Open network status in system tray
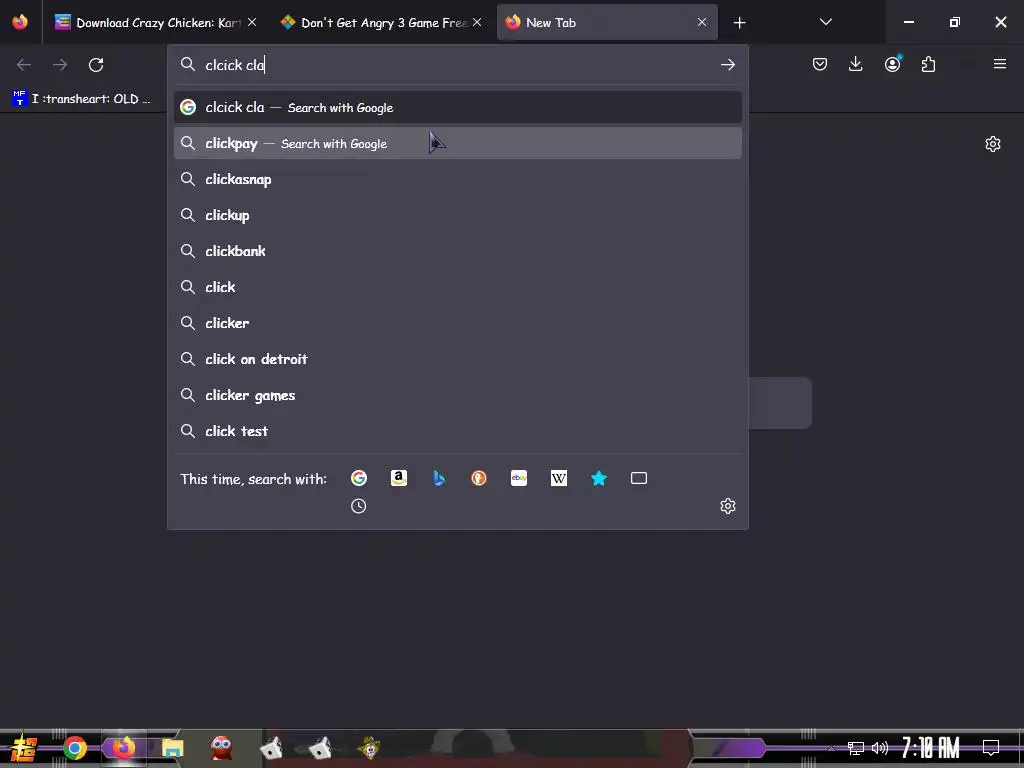Image resolution: width=1024 pixels, height=768 pixels. 855,748
